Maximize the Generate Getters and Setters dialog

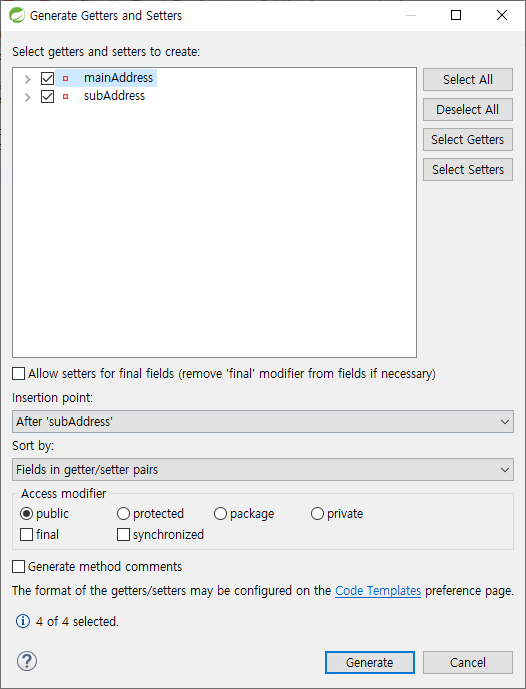click(456, 15)
